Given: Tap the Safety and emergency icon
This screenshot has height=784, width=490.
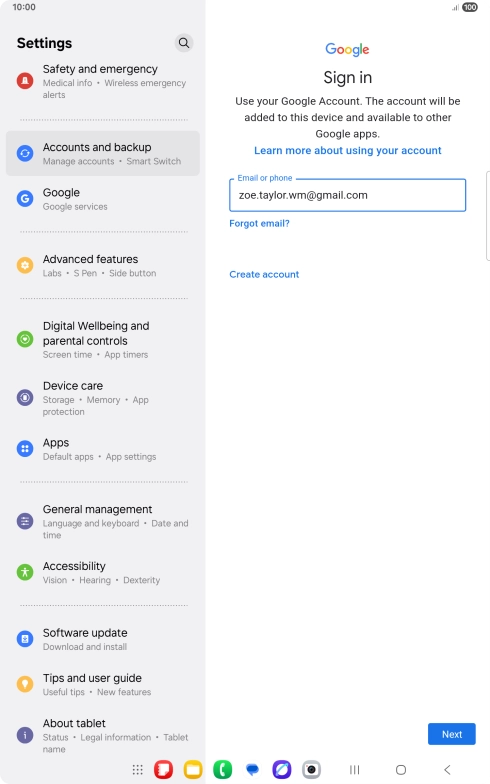Looking at the screenshot, I should [x=25, y=80].
